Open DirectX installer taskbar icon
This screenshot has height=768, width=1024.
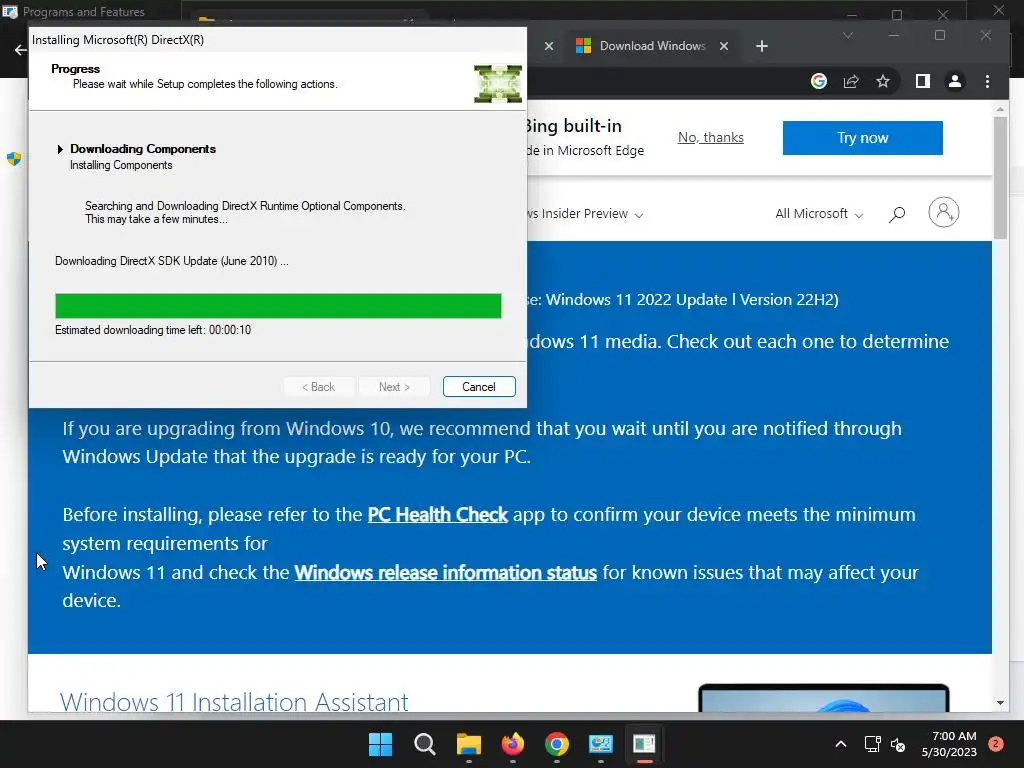coord(645,744)
